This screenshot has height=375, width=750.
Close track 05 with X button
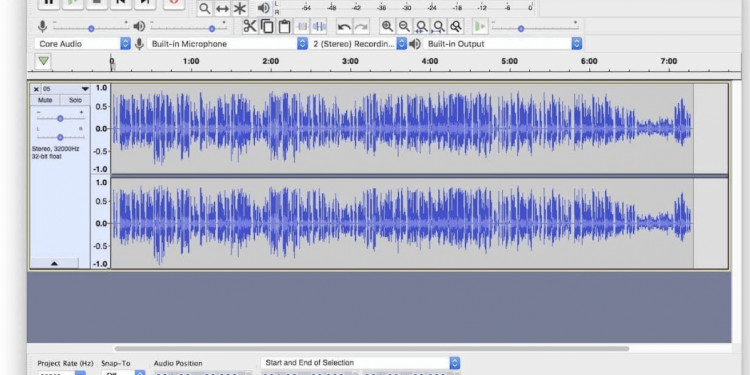pyautogui.click(x=36, y=89)
